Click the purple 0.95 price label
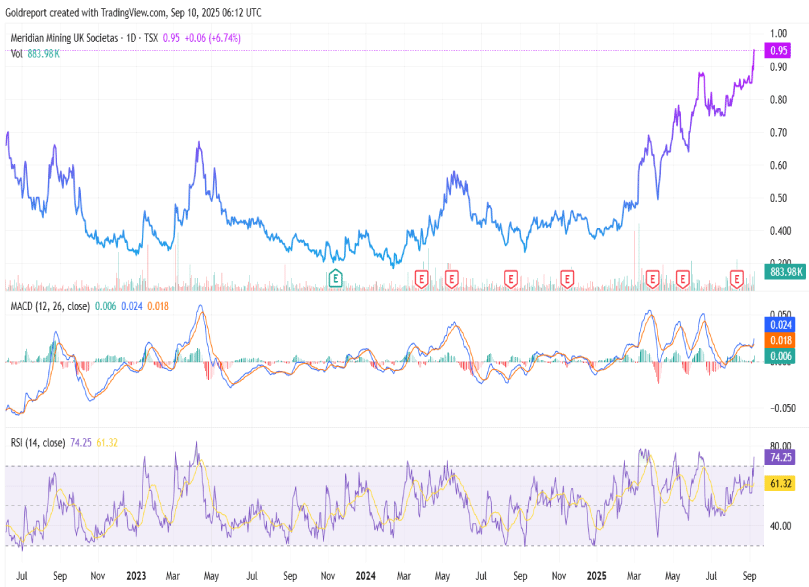The width and height of the screenshot is (809, 587). (779, 50)
